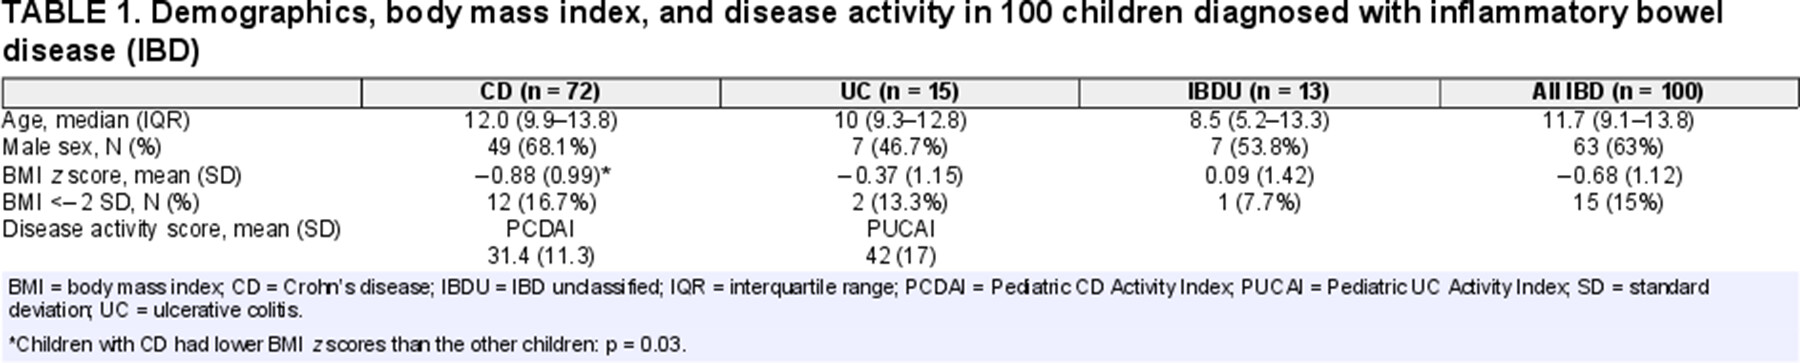Image resolution: width=1800 pixels, height=363 pixels.
Task: Select the IBDU (n = 13) column header
Action: [1259, 92]
